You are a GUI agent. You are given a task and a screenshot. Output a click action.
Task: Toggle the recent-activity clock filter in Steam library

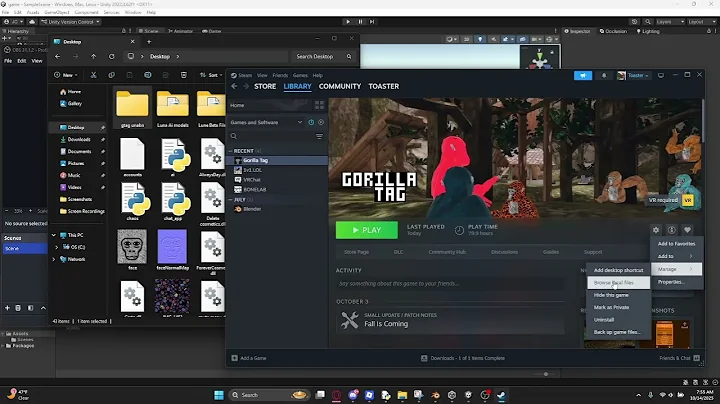(x=311, y=122)
